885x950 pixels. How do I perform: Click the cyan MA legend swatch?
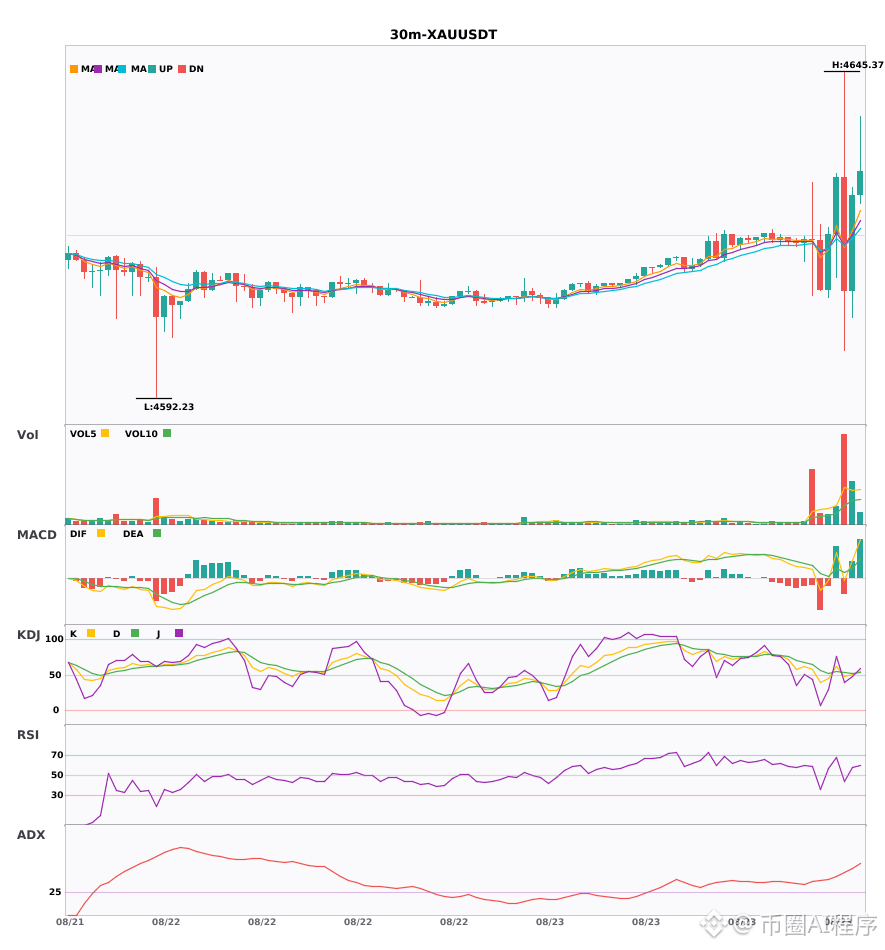click(x=122, y=69)
